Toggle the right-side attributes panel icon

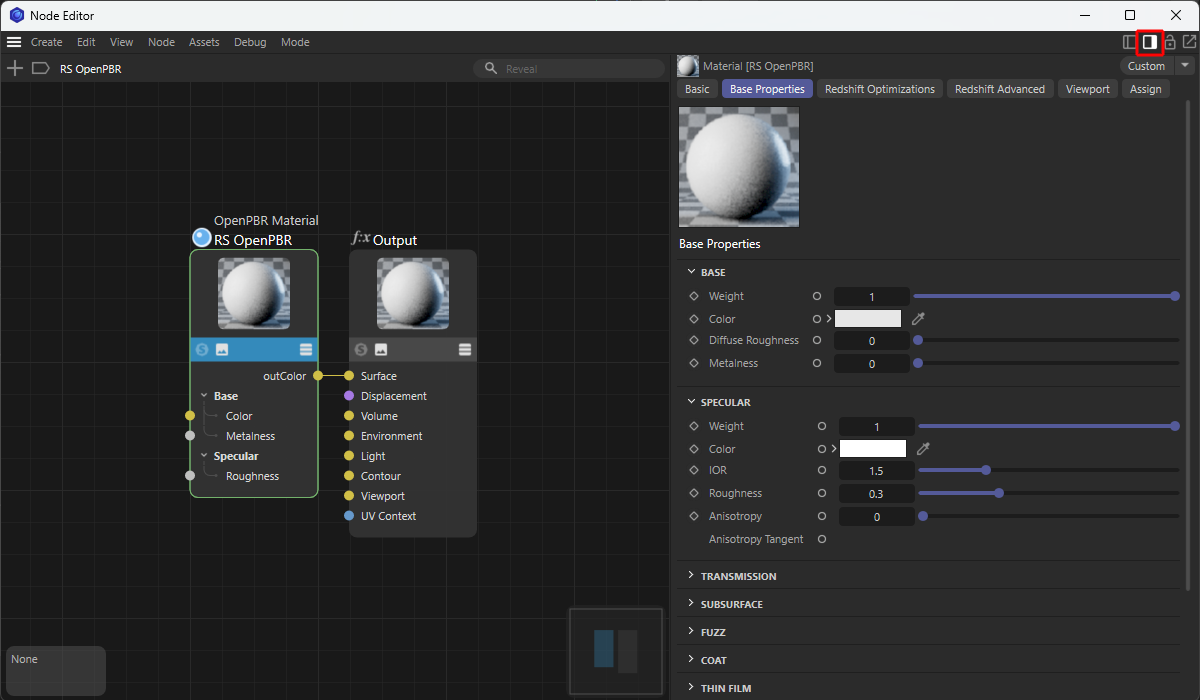[x=1149, y=42]
